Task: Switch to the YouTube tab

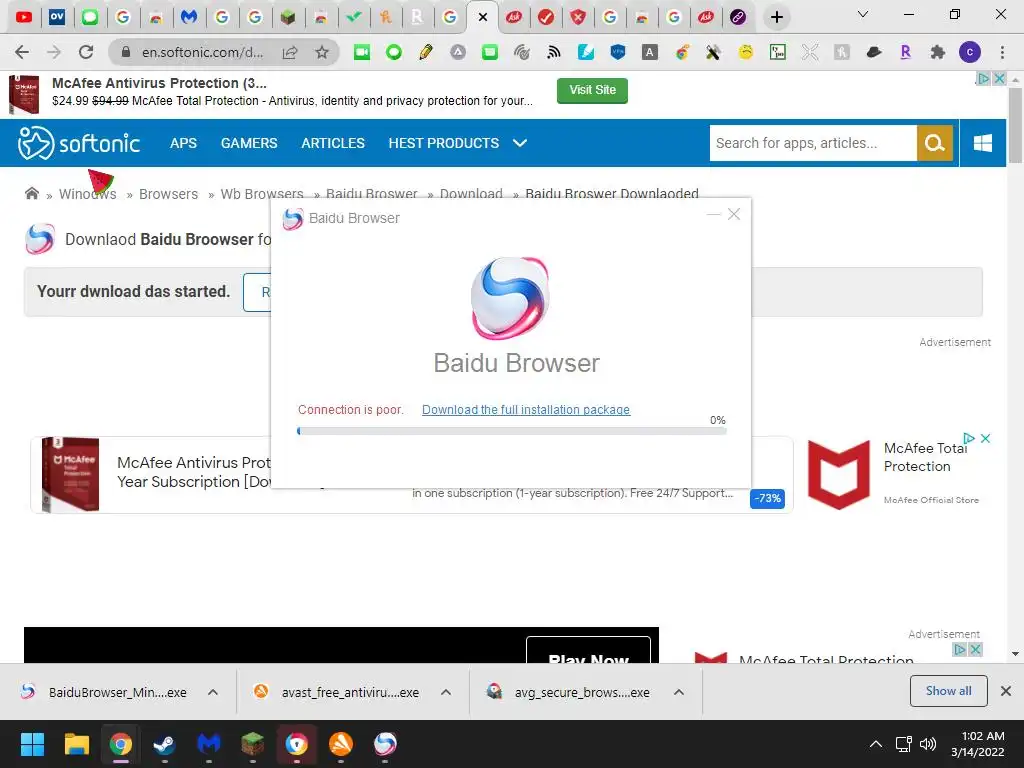Action: [24, 17]
